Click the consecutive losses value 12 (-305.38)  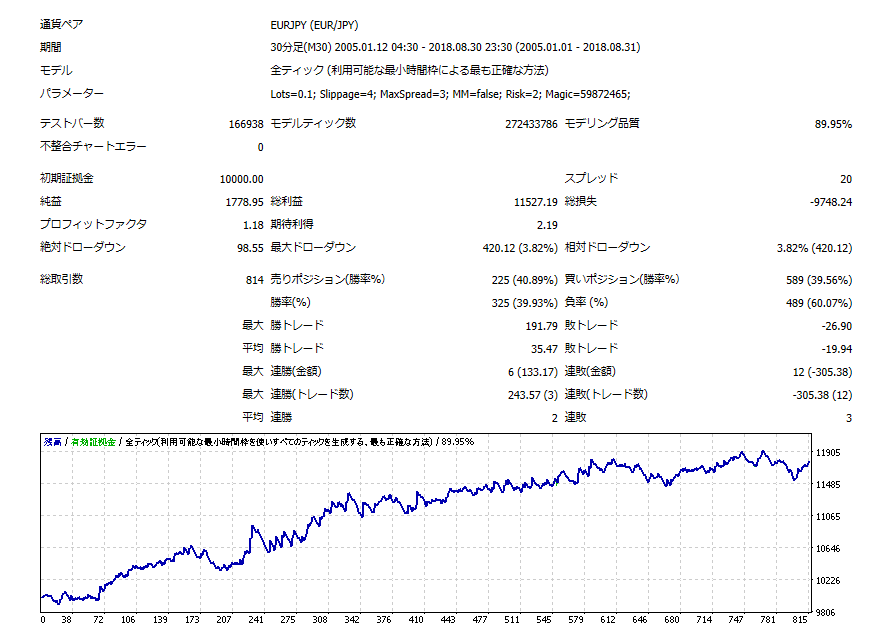tap(822, 372)
